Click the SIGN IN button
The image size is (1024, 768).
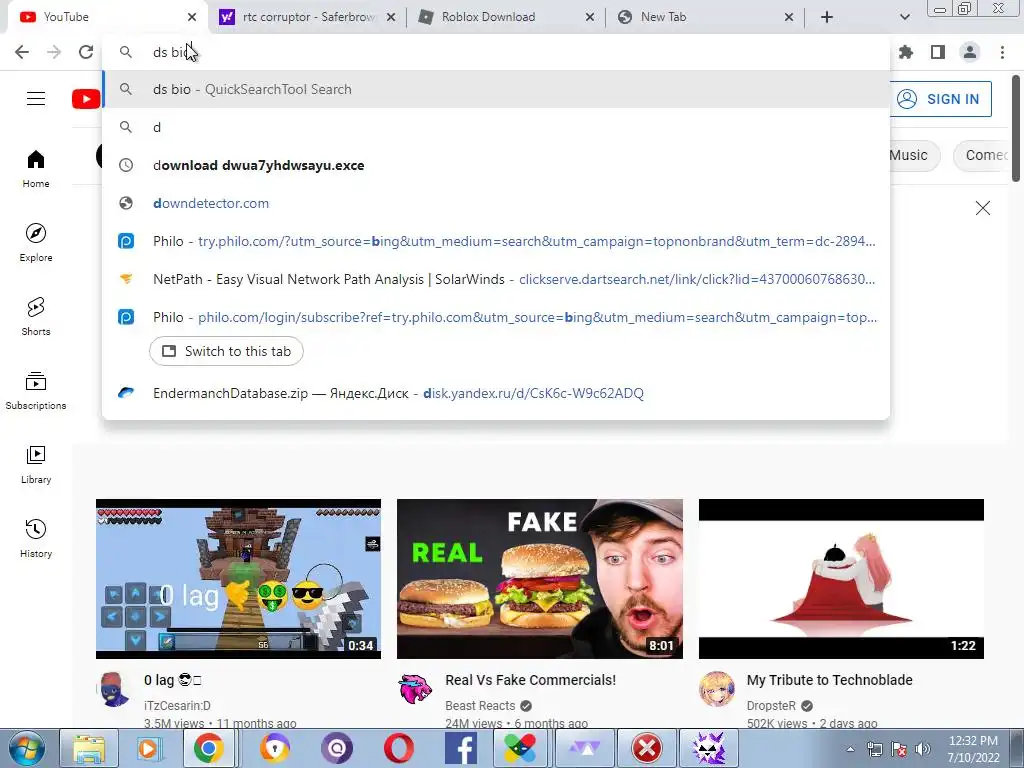[x=941, y=99]
